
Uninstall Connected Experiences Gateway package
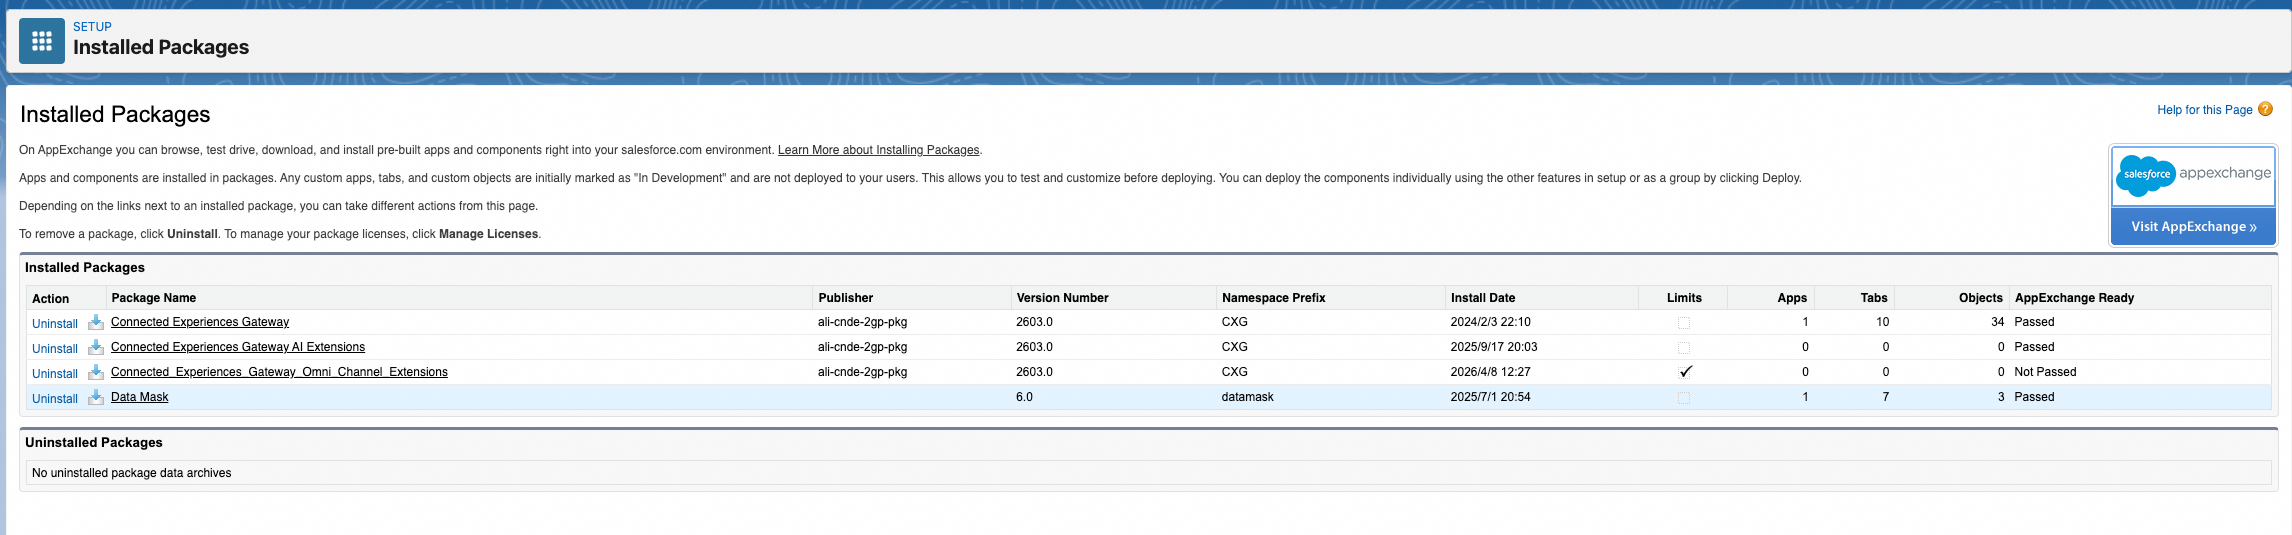coord(55,324)
